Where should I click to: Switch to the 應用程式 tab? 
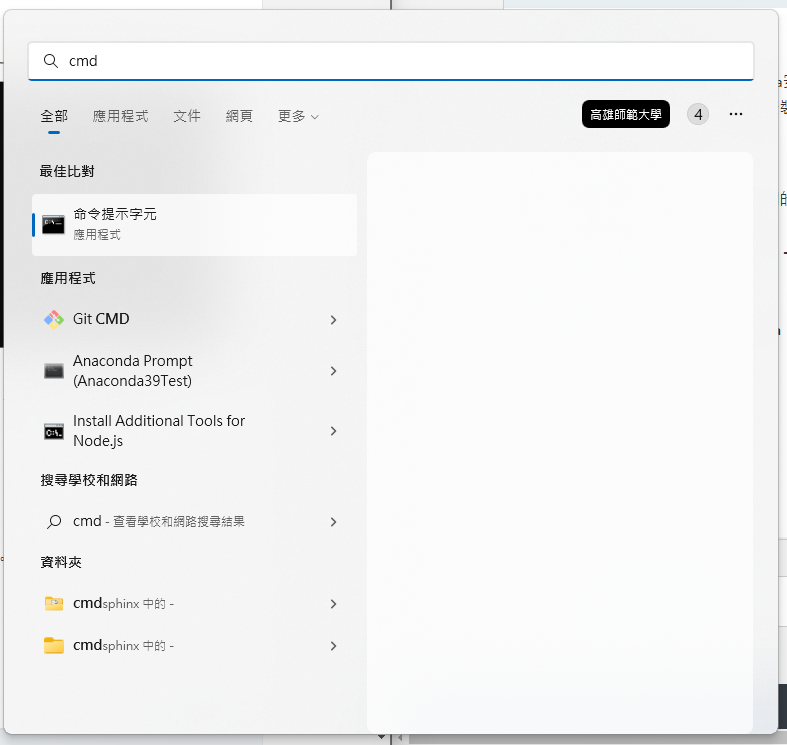click(x=120, y=116)
